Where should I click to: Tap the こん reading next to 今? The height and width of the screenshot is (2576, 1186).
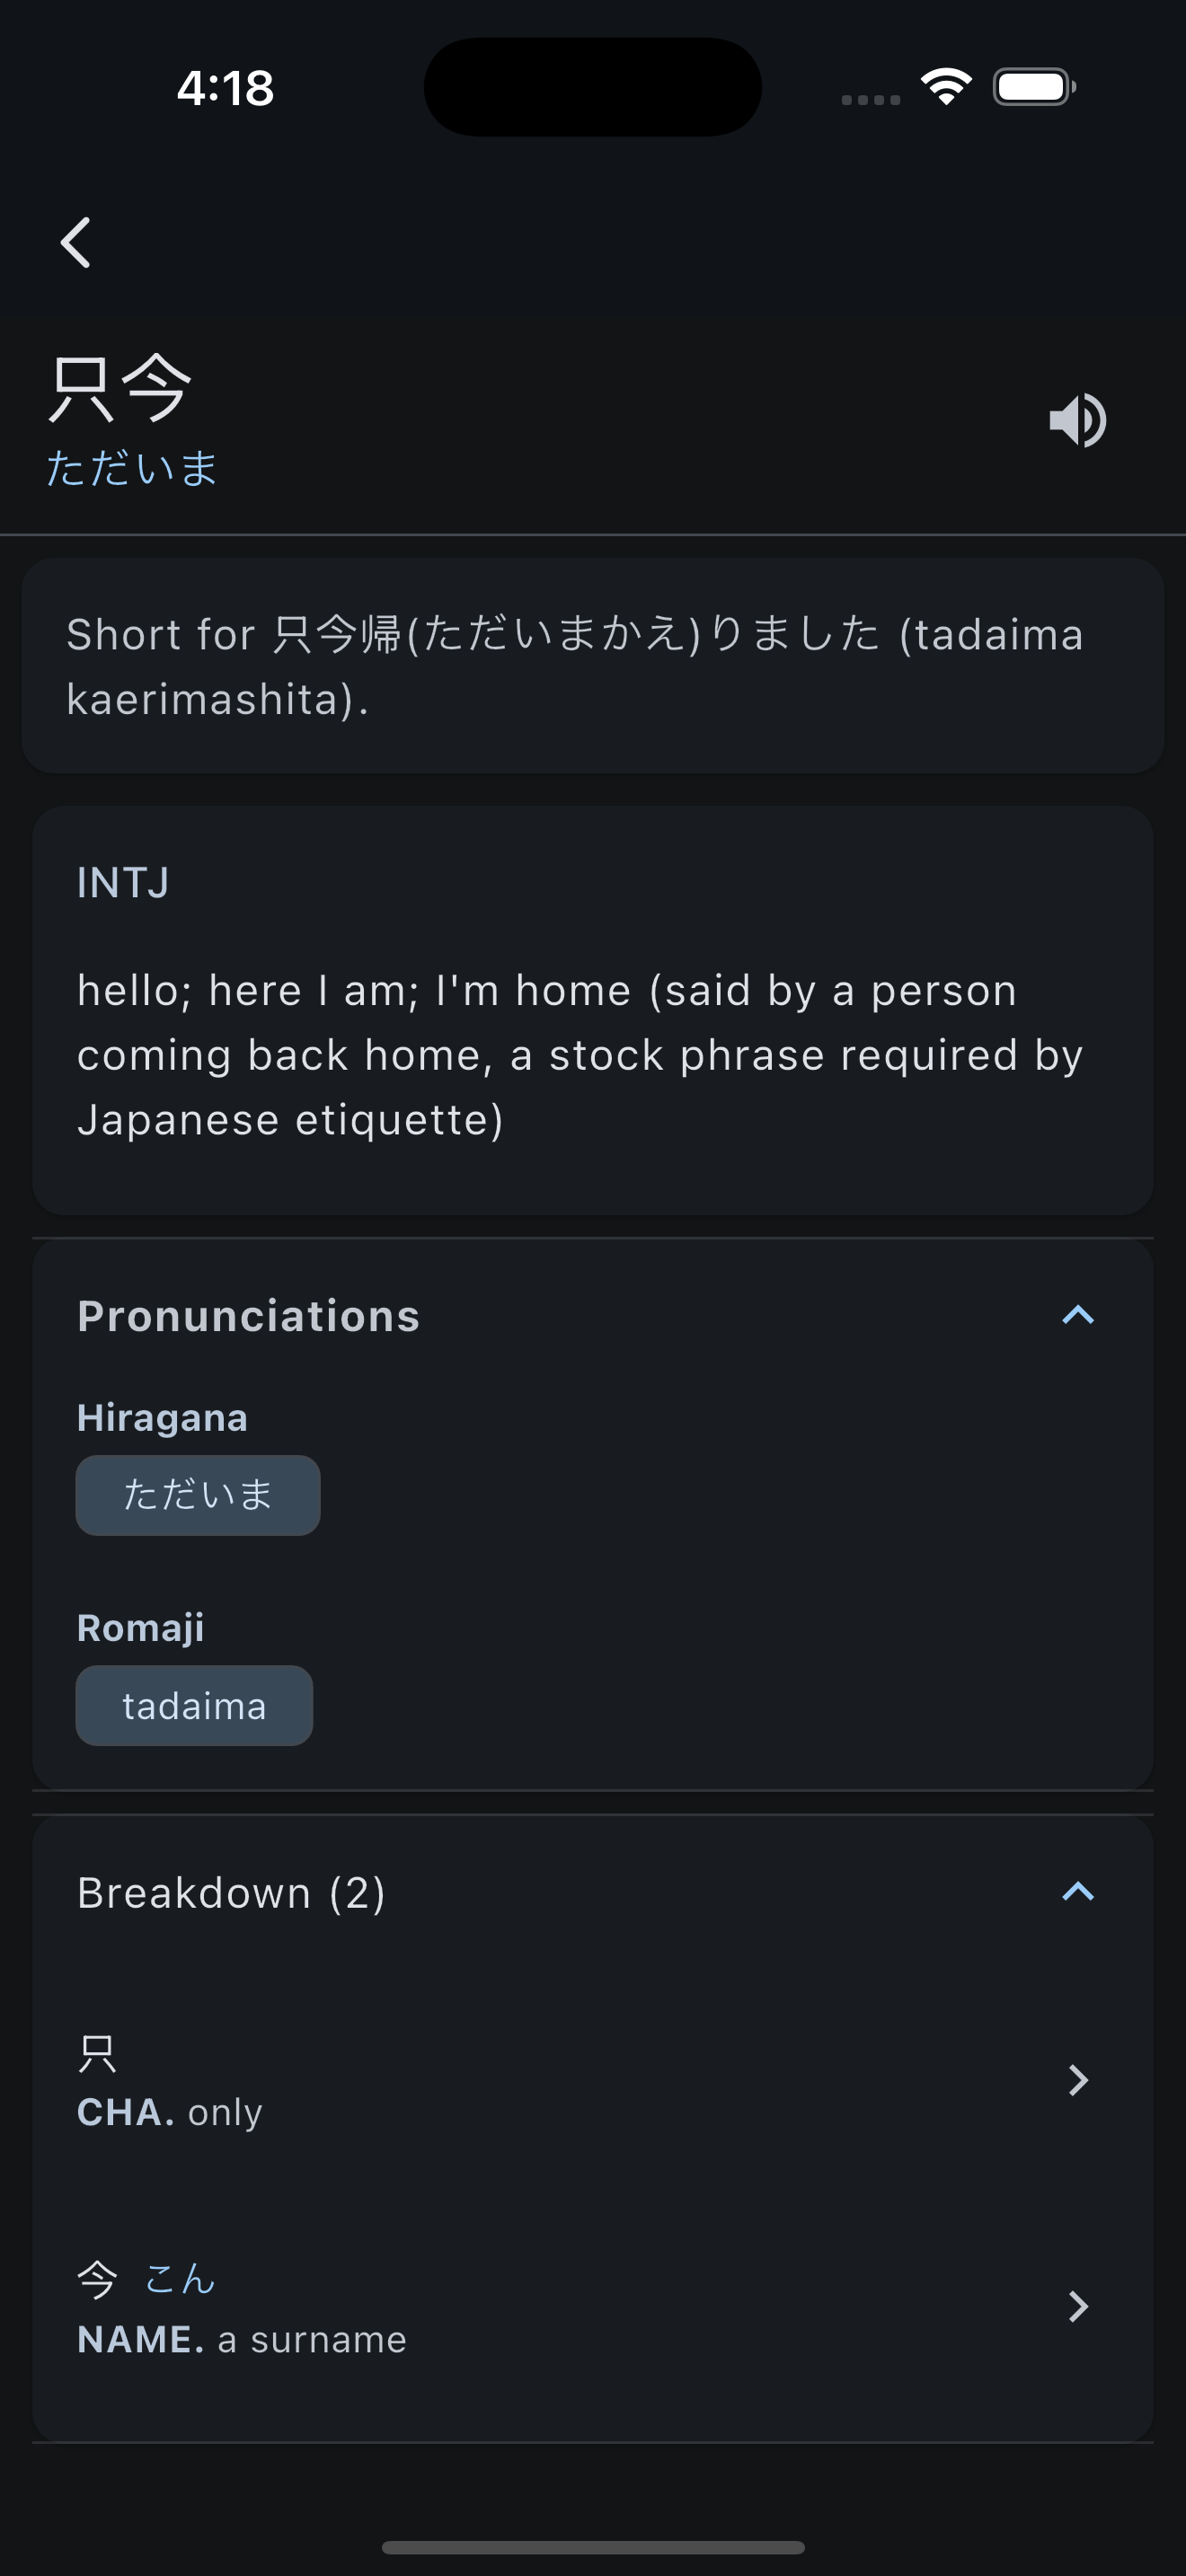pos(180,2278)
